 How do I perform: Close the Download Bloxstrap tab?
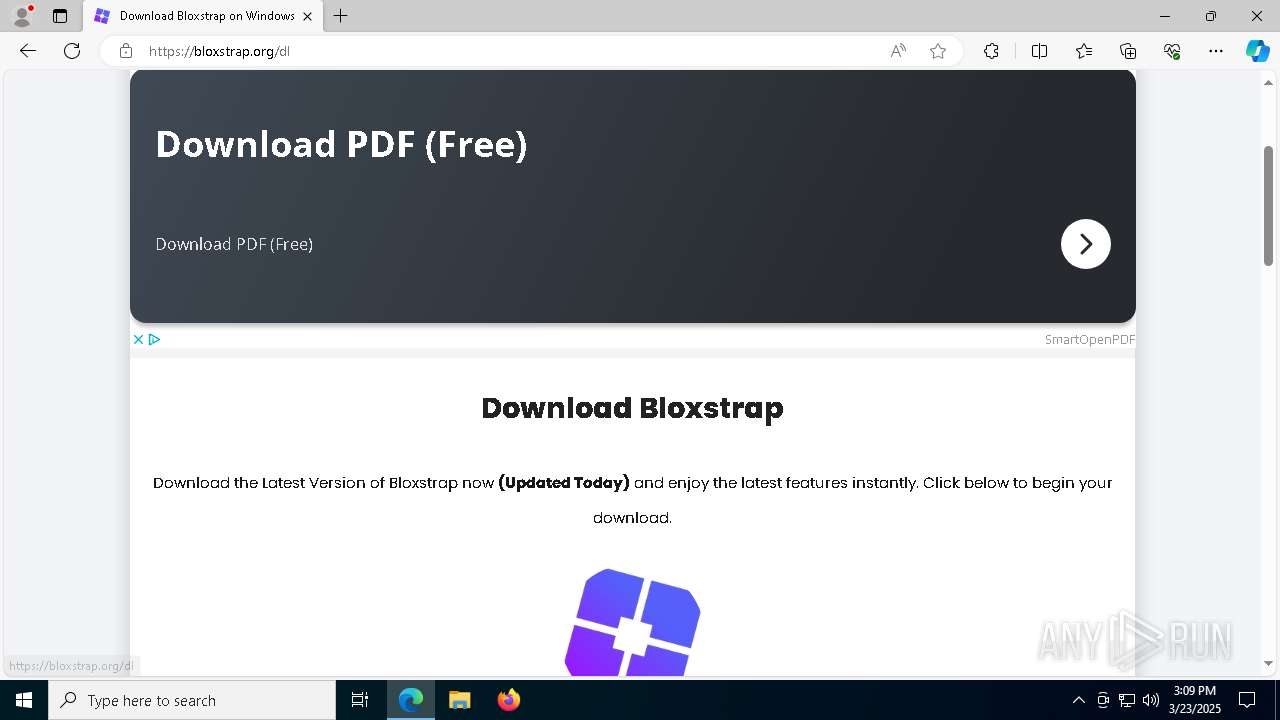tap(308, 16)
